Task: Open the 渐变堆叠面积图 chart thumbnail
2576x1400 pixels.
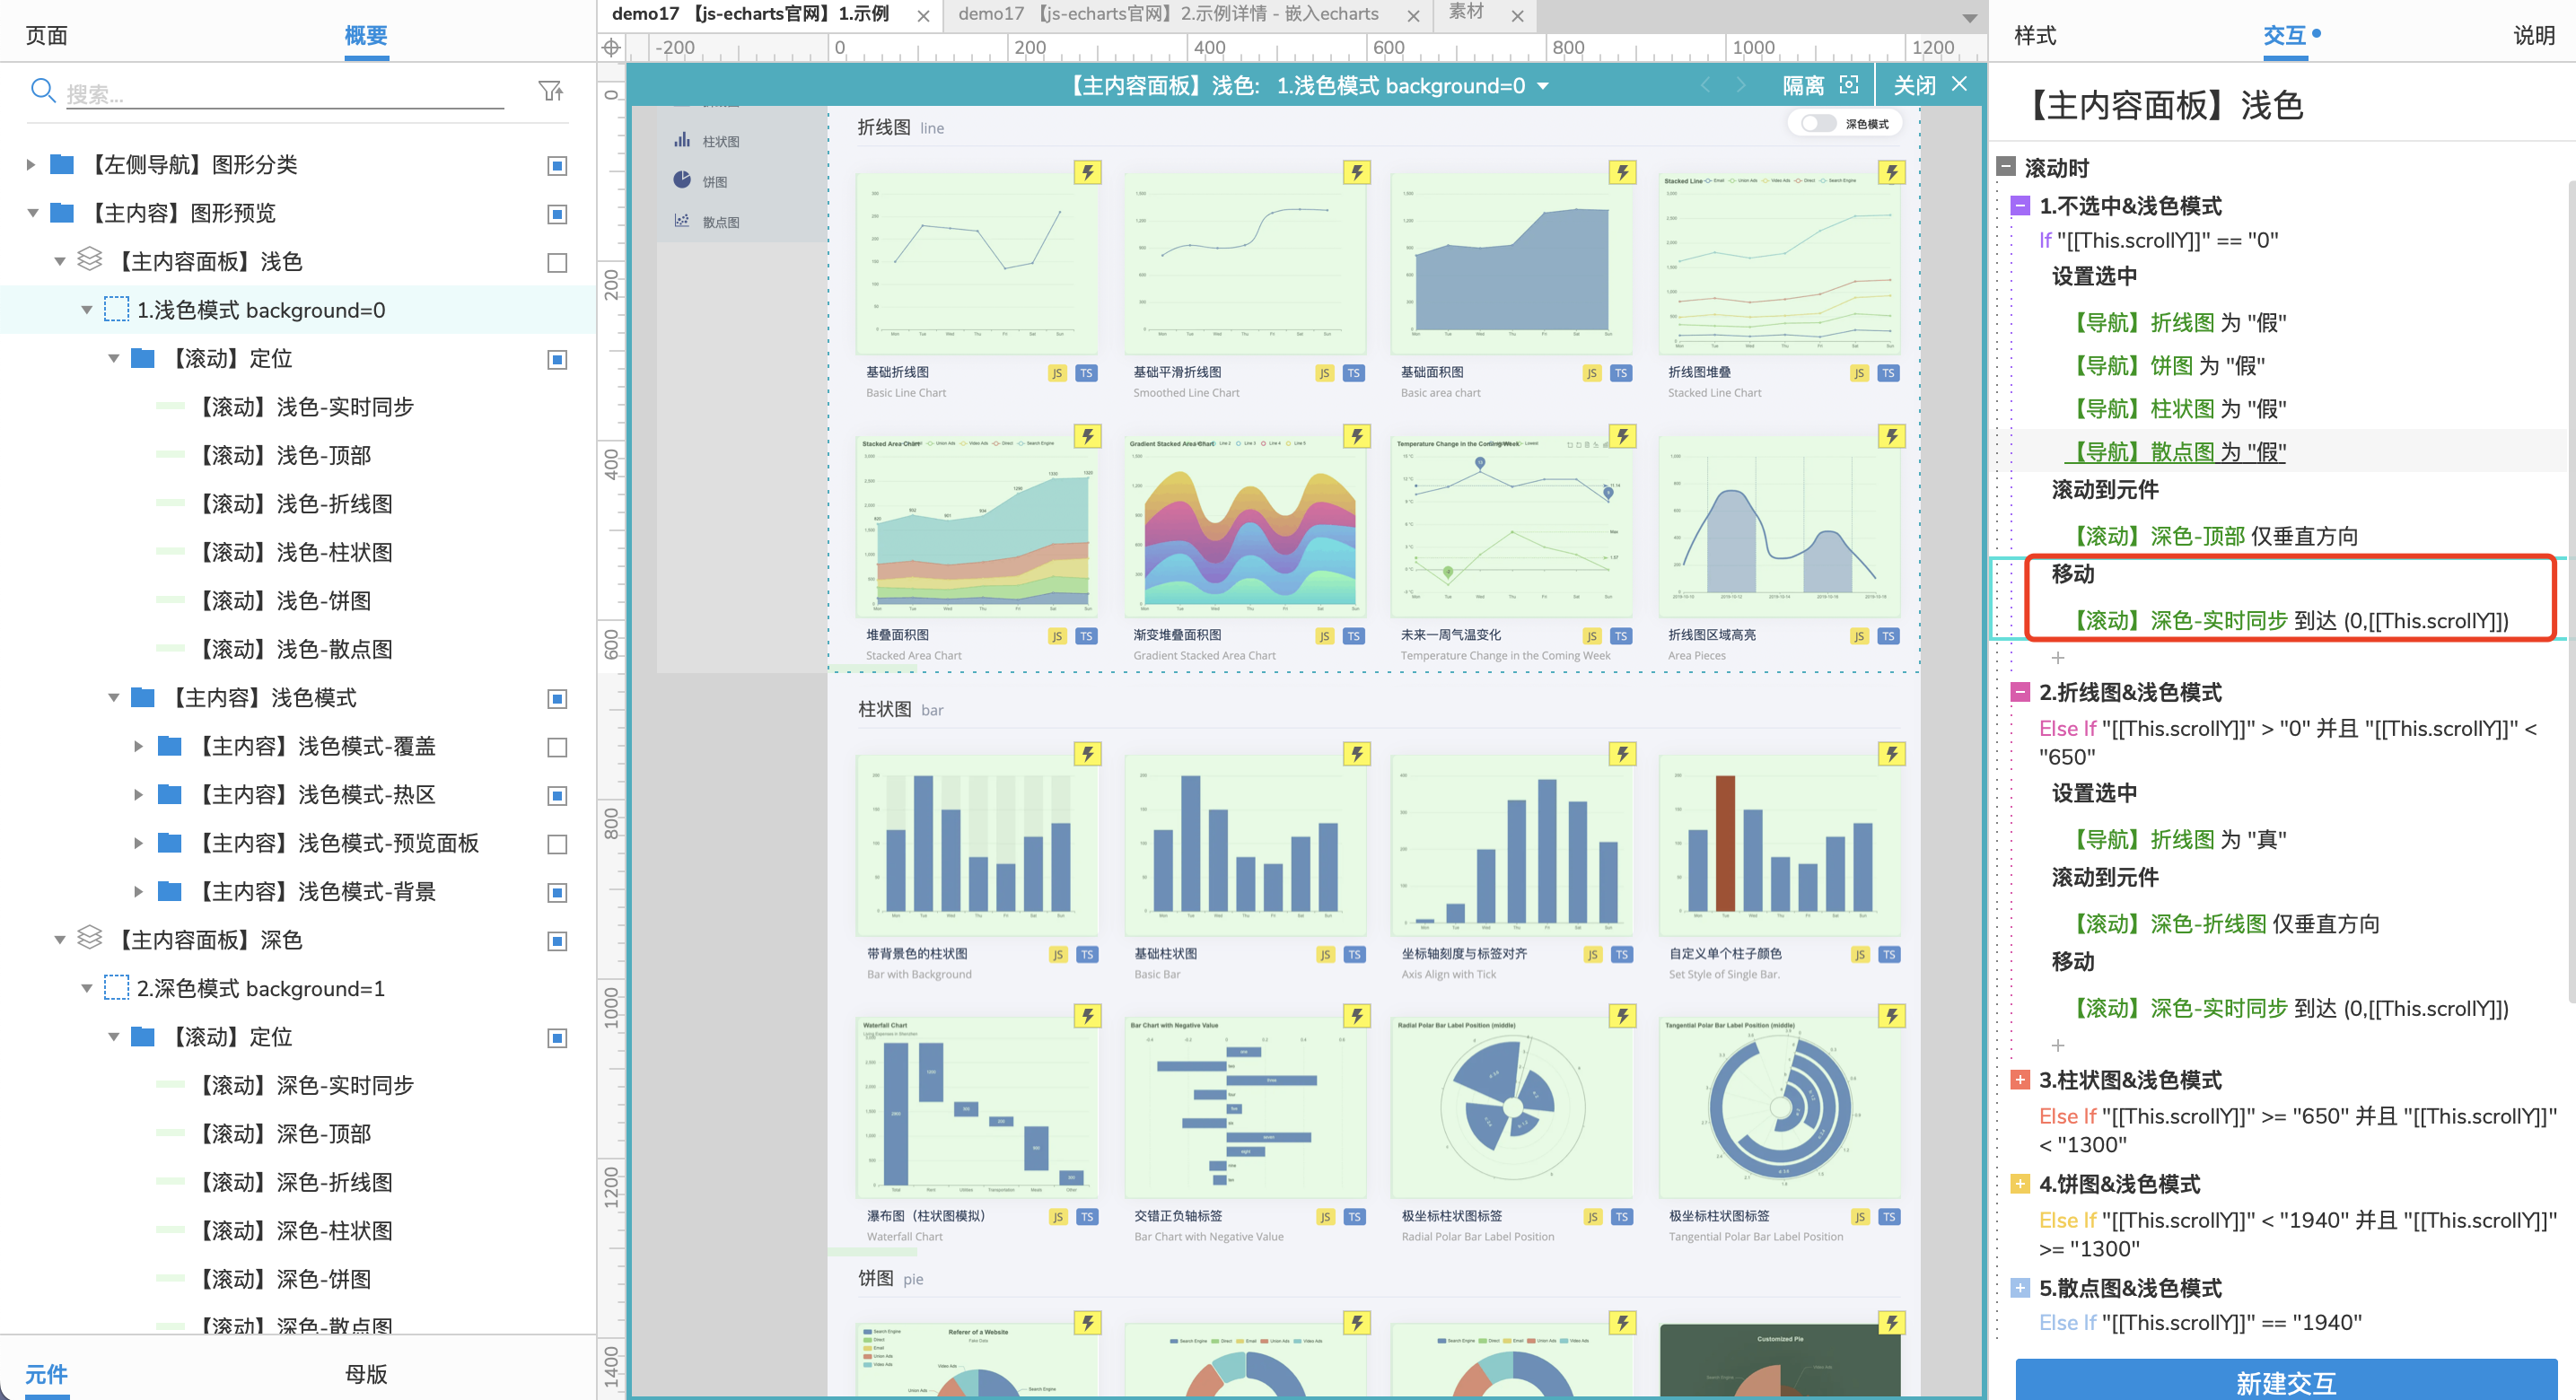Action: point(1245,525)
